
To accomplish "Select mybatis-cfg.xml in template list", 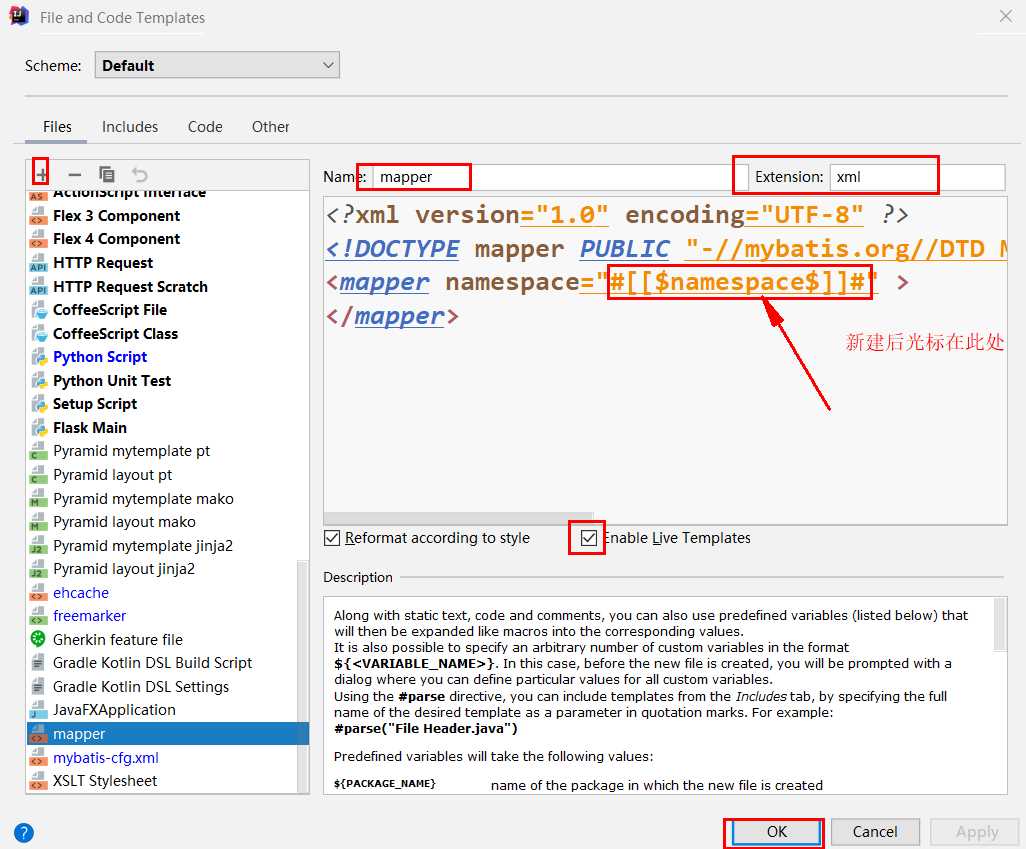I will click(105, 757).
